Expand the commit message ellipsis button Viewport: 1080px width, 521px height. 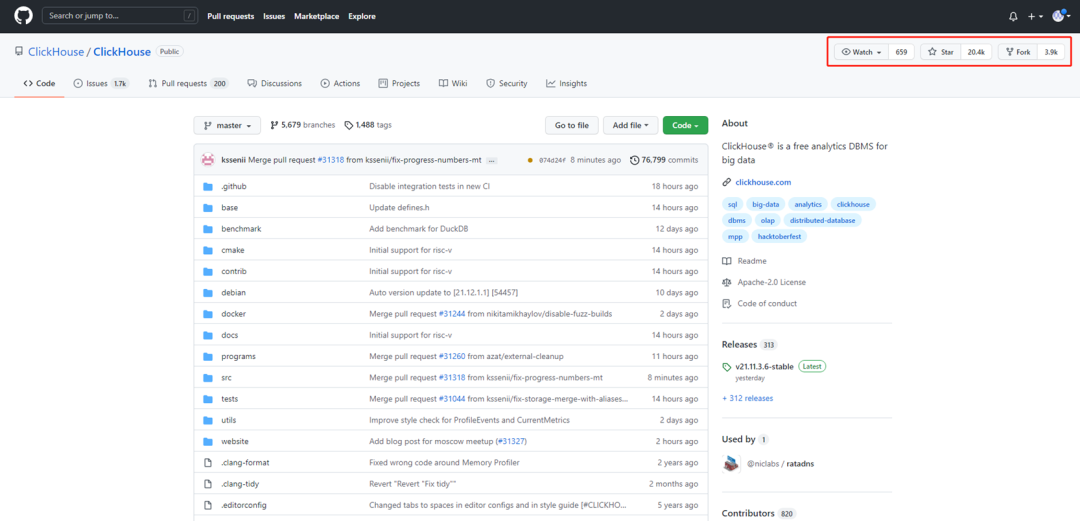point(492,161)
